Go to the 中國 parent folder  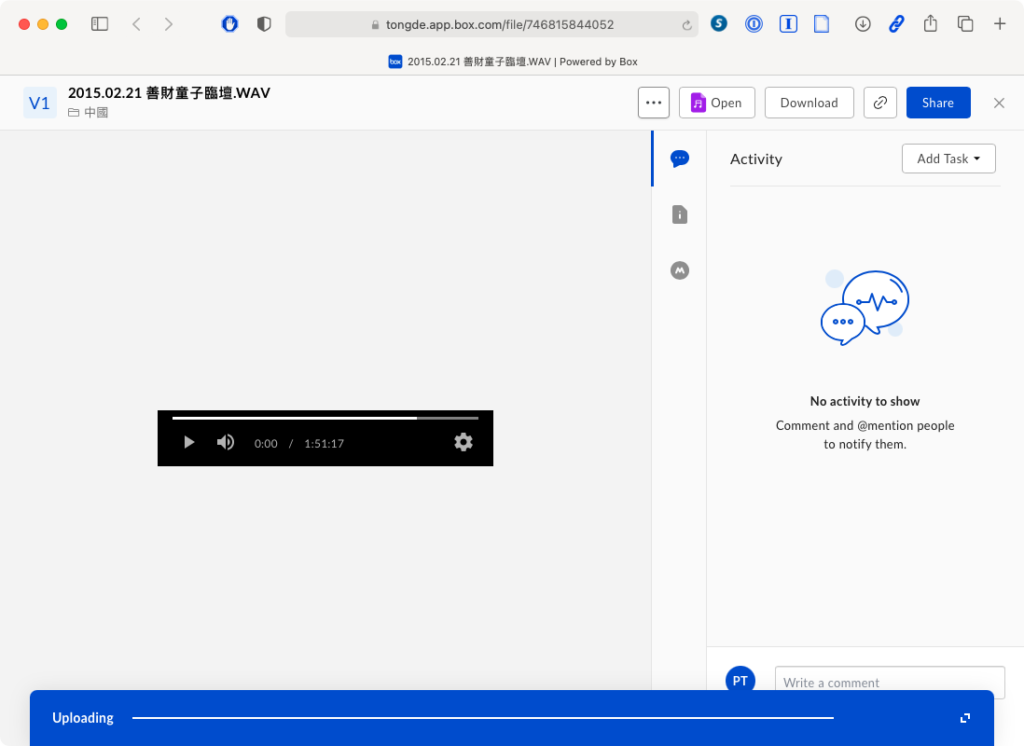coord(96,113)
